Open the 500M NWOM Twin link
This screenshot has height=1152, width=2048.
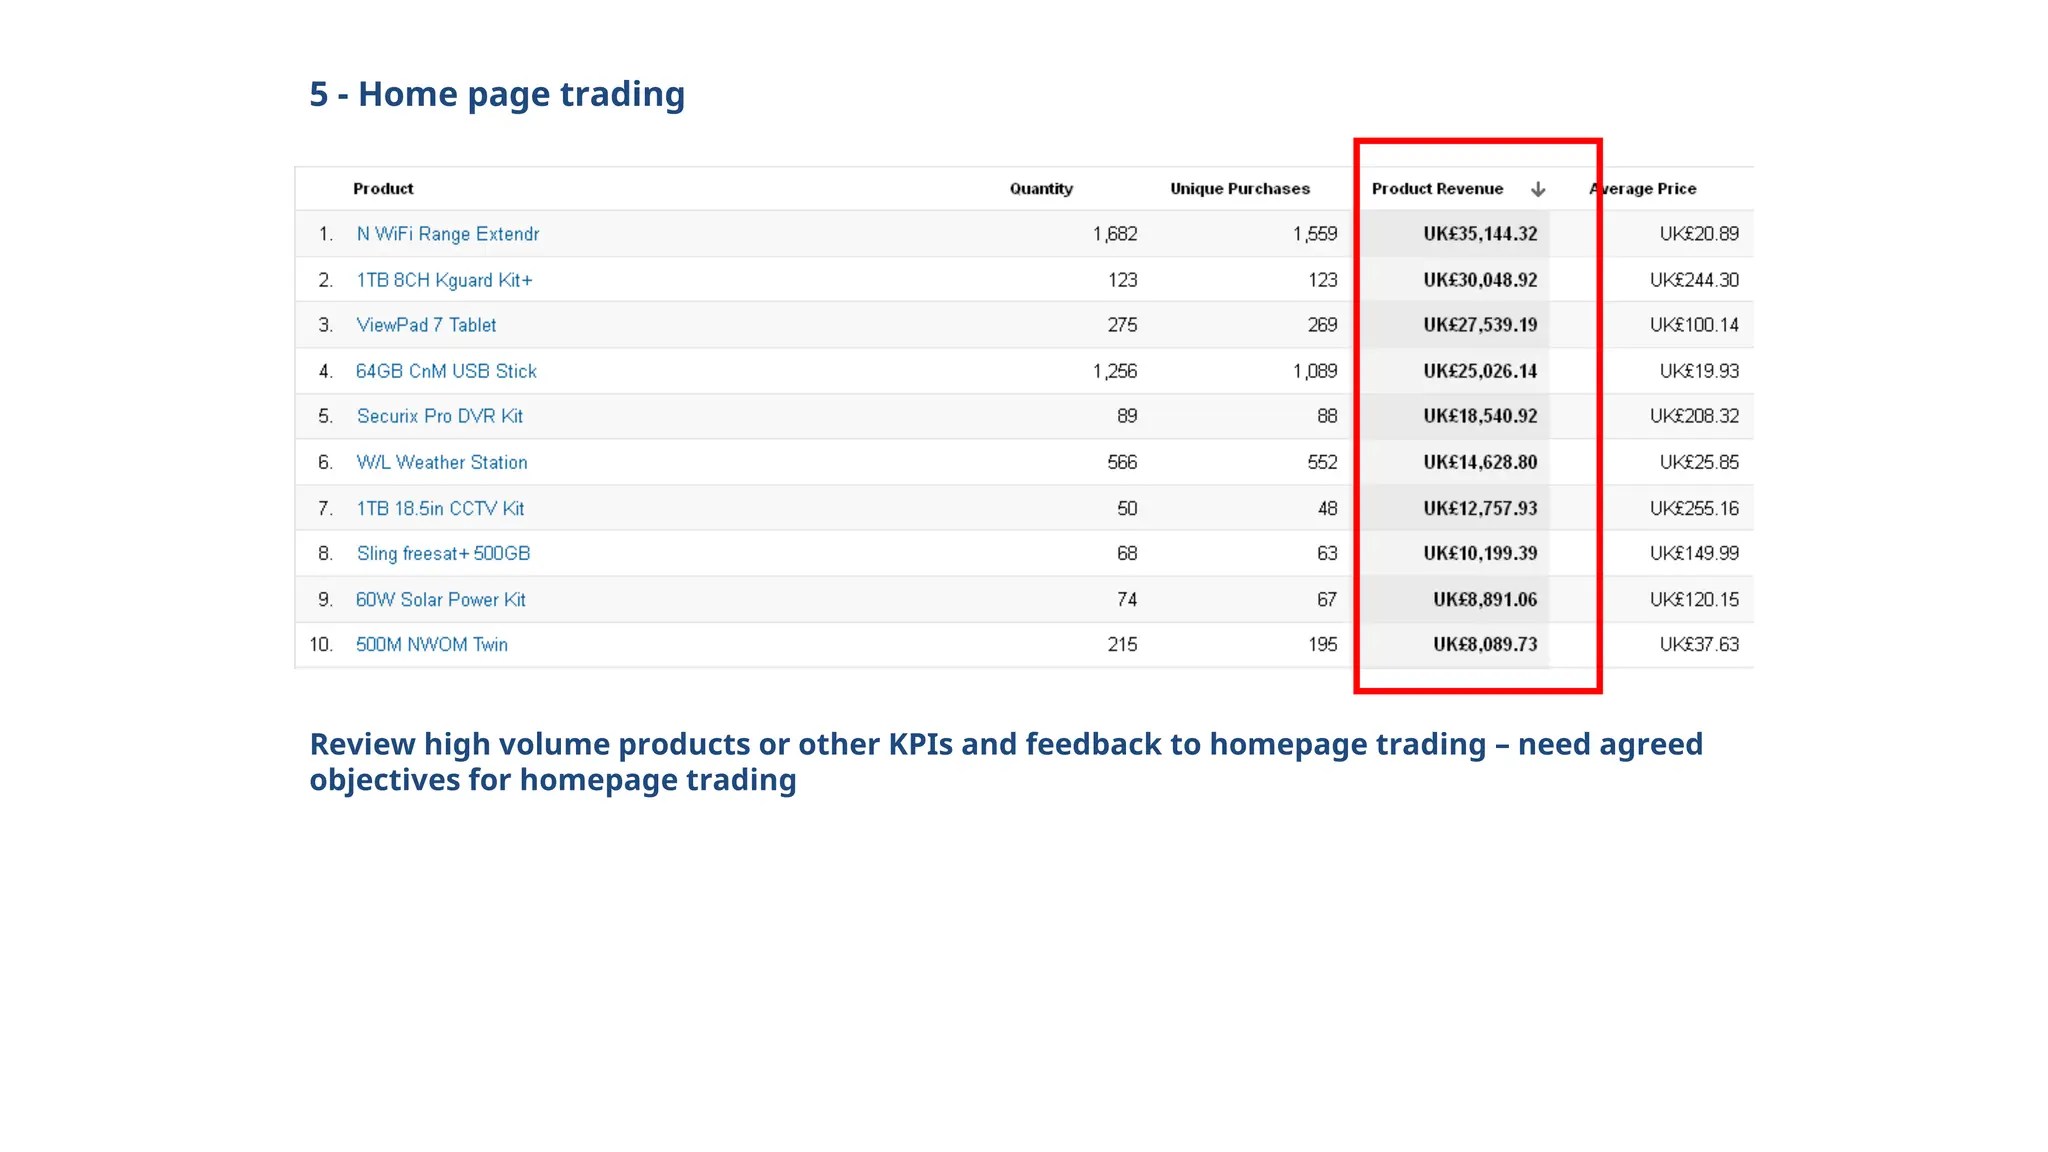(x=432, y=644)
